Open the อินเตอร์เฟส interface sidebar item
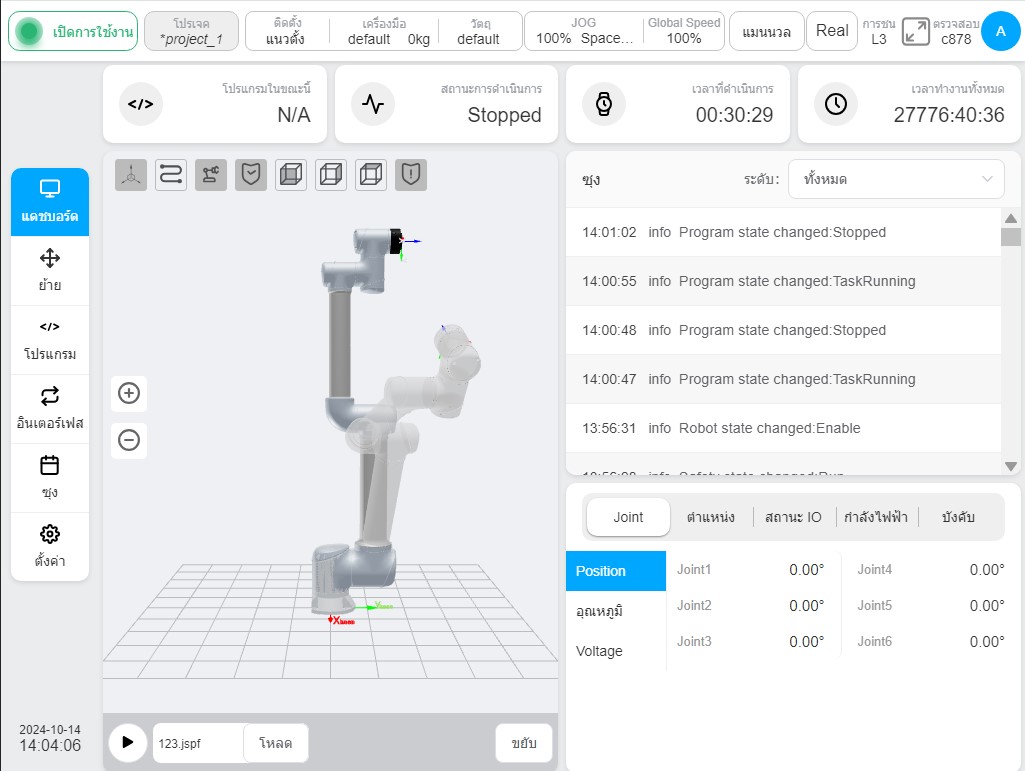This screenshot has width=1025, height=771. (x=50, y=409)
